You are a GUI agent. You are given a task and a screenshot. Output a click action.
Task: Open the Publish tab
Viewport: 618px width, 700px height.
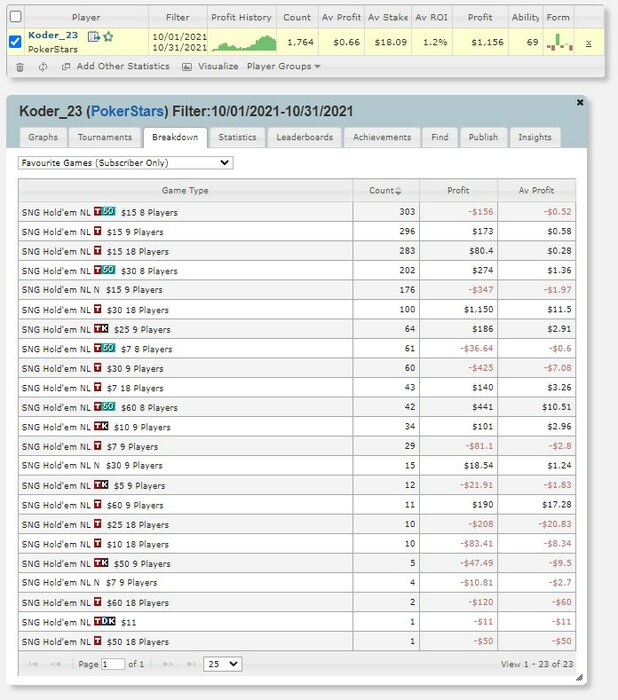point(483,138)
